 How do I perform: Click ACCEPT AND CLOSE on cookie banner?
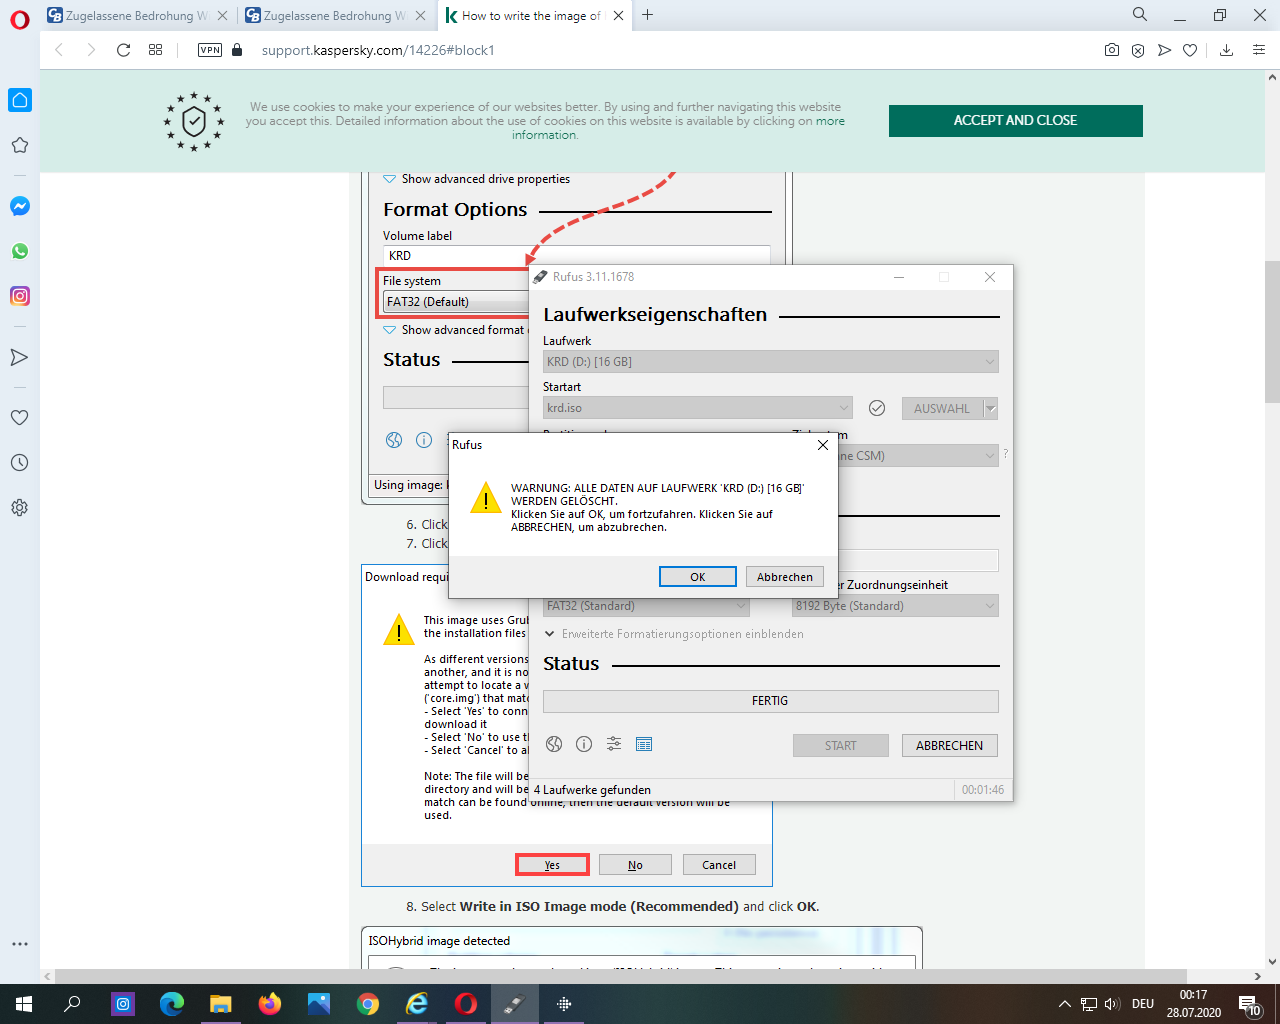[x=1015, y=120]
